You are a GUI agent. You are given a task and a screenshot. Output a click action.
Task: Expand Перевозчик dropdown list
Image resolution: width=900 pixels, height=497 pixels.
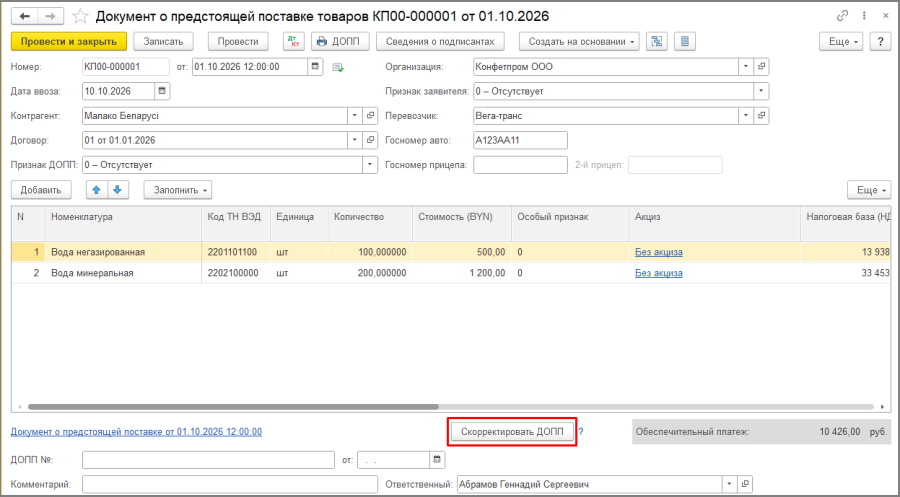[x=746, y=115]
